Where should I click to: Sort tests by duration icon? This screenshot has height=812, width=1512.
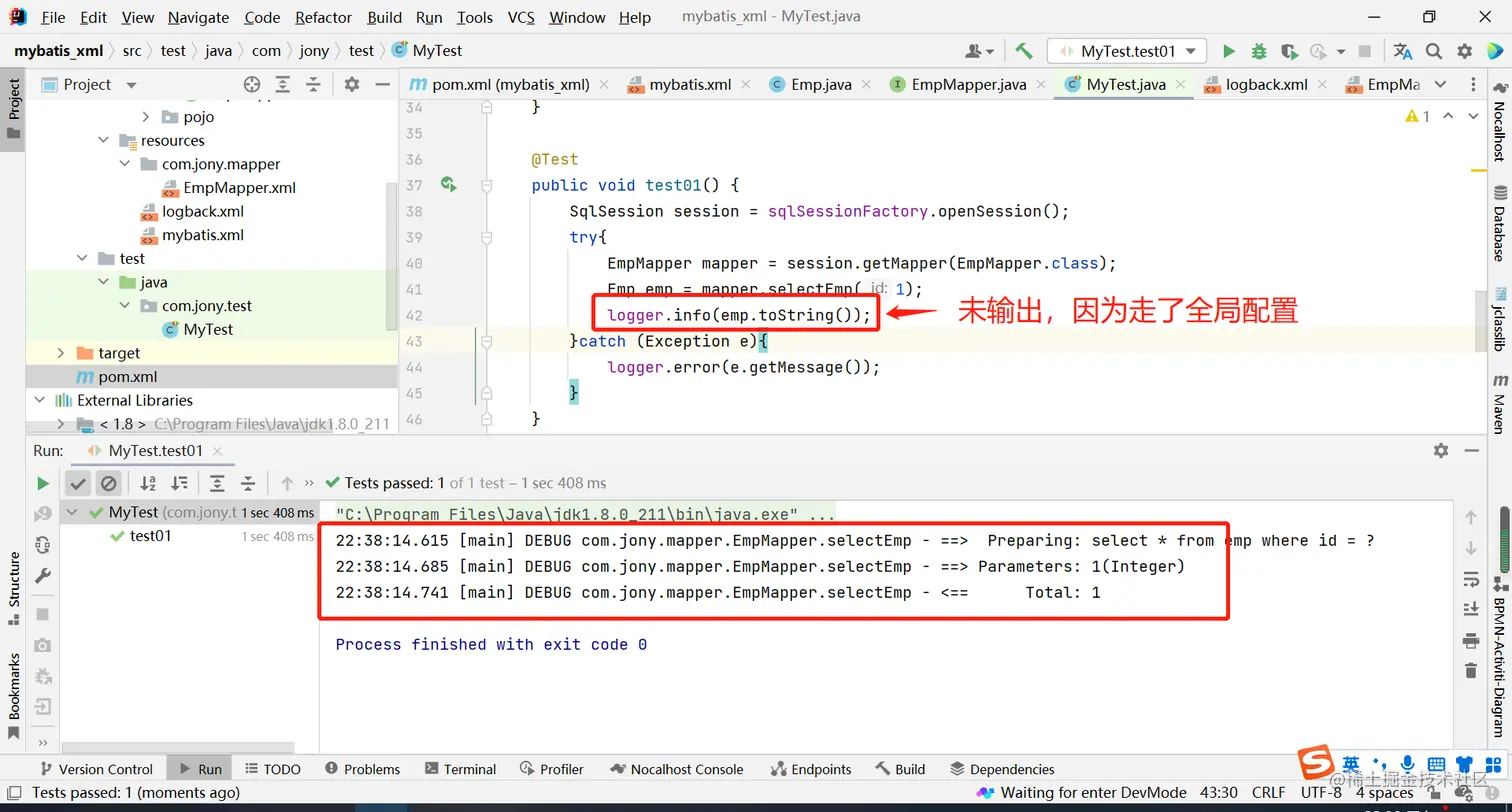[179, 484]
